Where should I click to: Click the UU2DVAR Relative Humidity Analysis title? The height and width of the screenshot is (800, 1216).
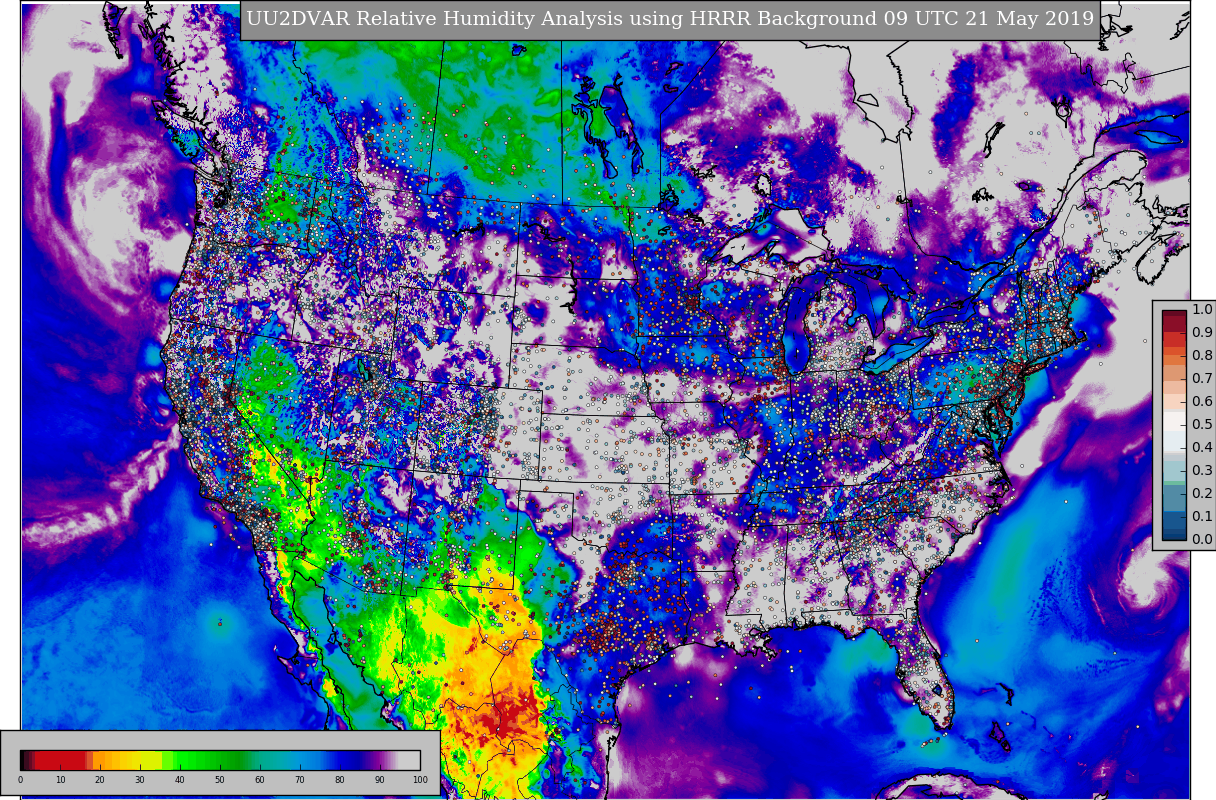pyautogui.click(x=670, y=19)
